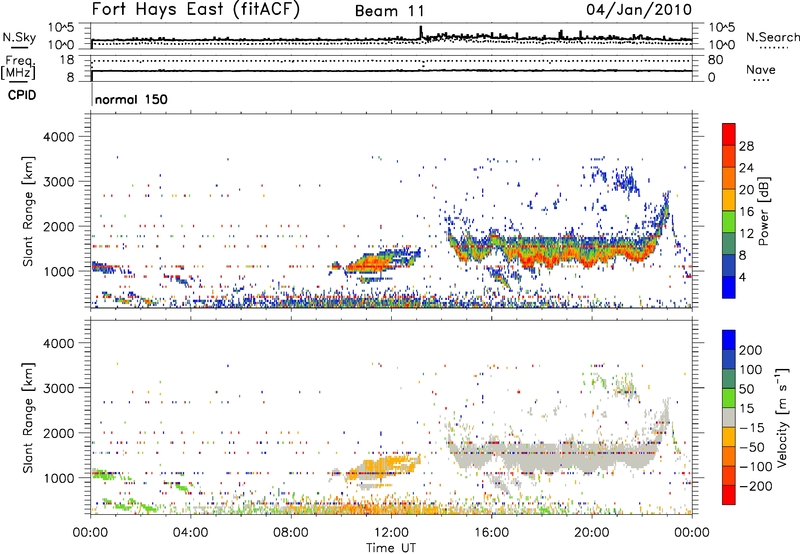Click the "−50" velocity colorbar value
Screen dimensions: 800x554
click(x=752, y=447)
